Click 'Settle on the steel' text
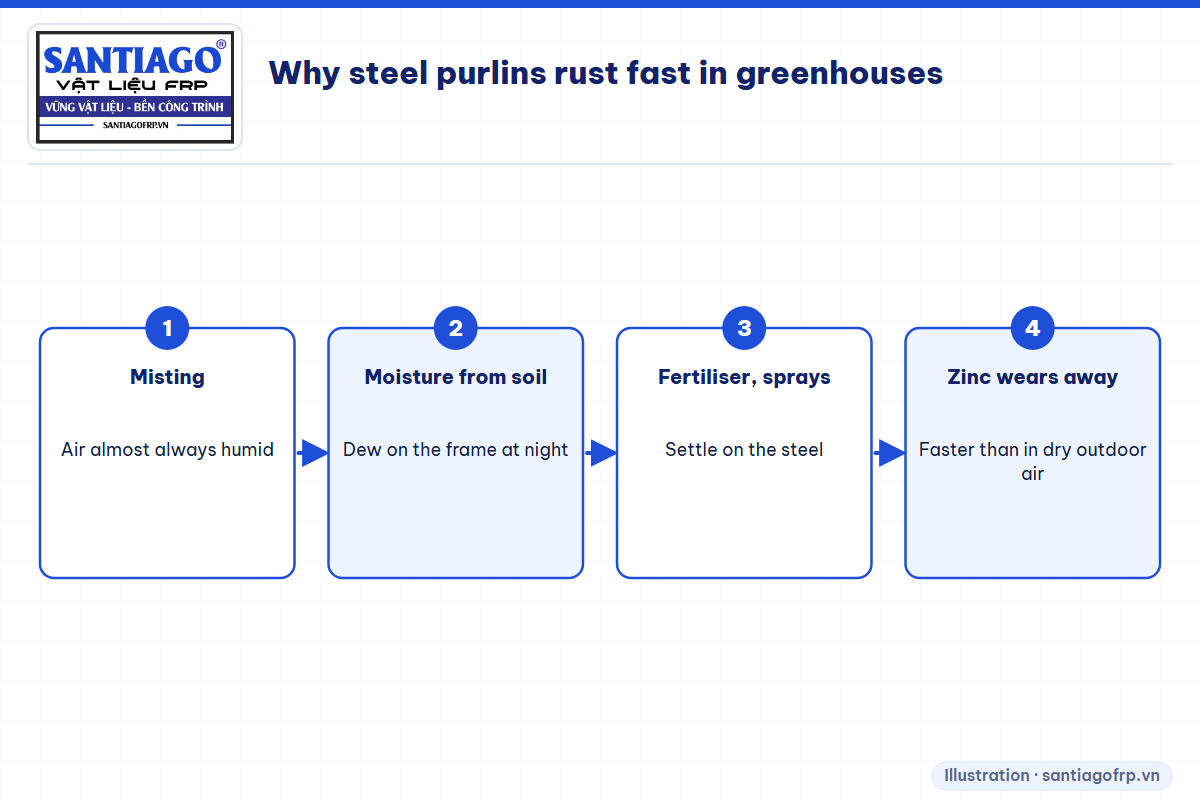 click(x=744, y=450)
